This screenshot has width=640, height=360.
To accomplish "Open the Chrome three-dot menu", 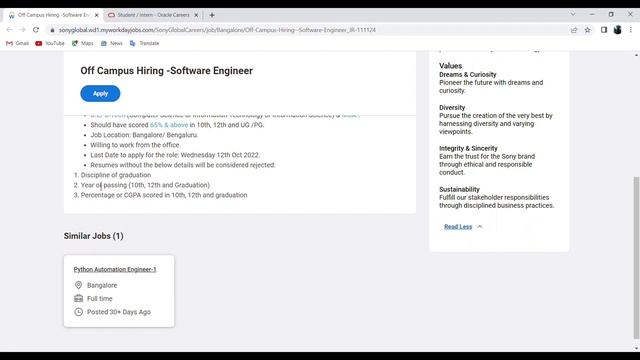I will (x=631, y=30).
